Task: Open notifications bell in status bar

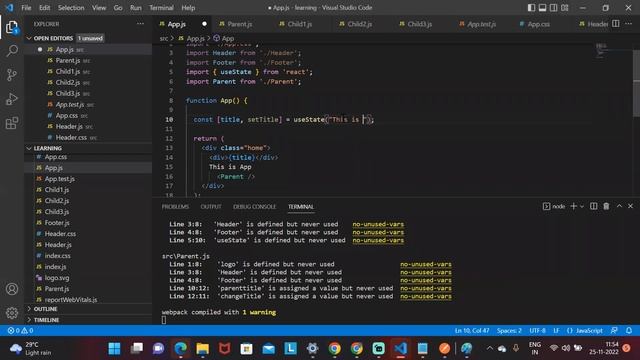Action: pyautogui.click(x=629, y=331)
